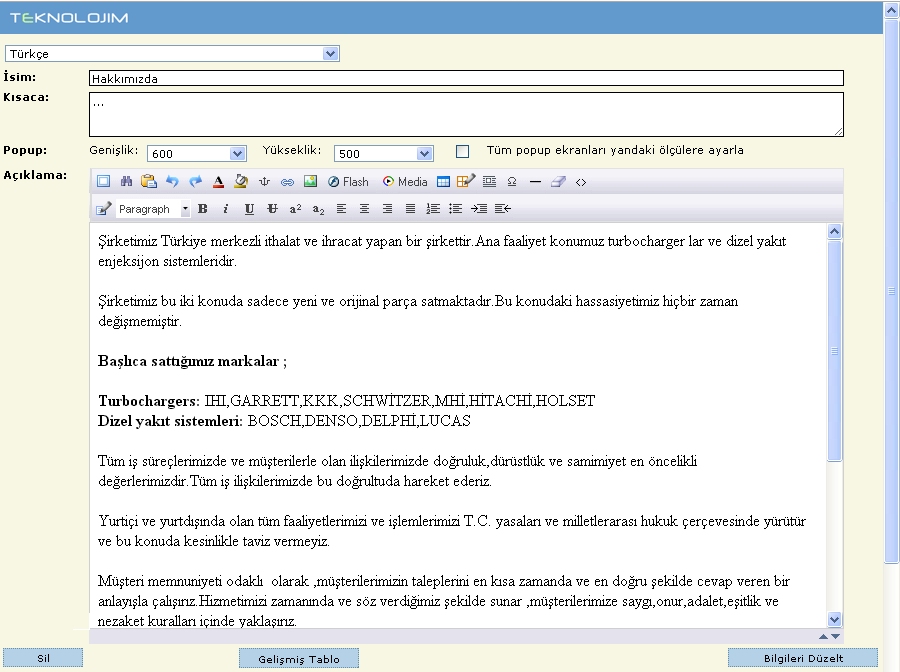This screenshot has height=672, width=900.
Task: Open find and replace (binoculars icon)
Action: click(126, 182)
